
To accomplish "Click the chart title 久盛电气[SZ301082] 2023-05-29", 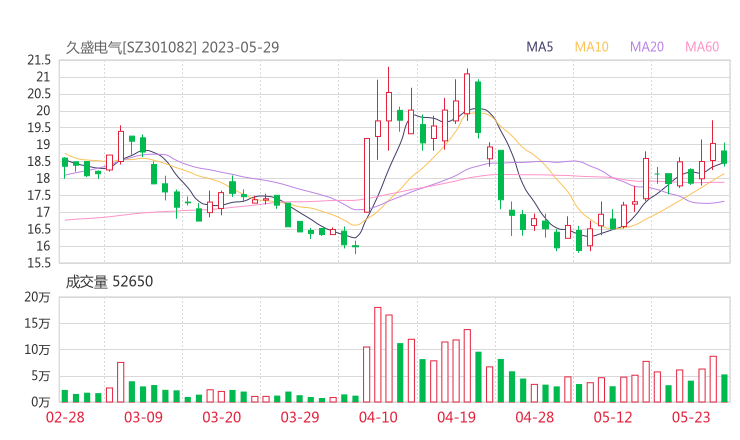I will click(172, 47).
